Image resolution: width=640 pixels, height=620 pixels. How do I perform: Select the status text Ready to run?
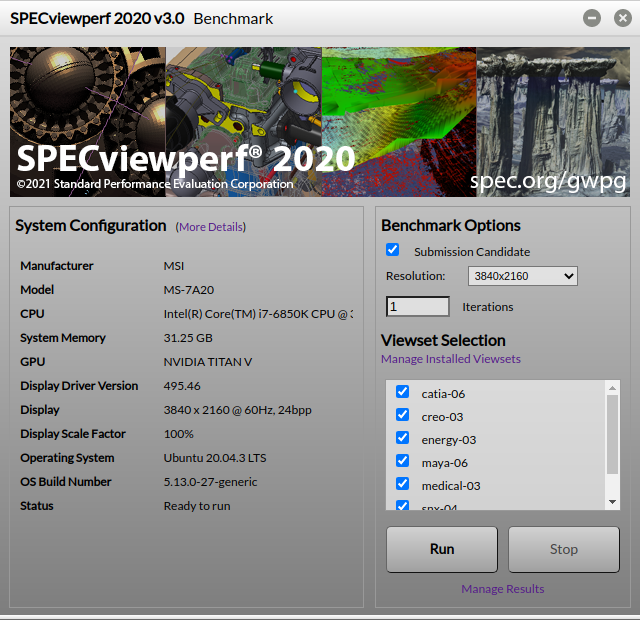coord(197,506)
